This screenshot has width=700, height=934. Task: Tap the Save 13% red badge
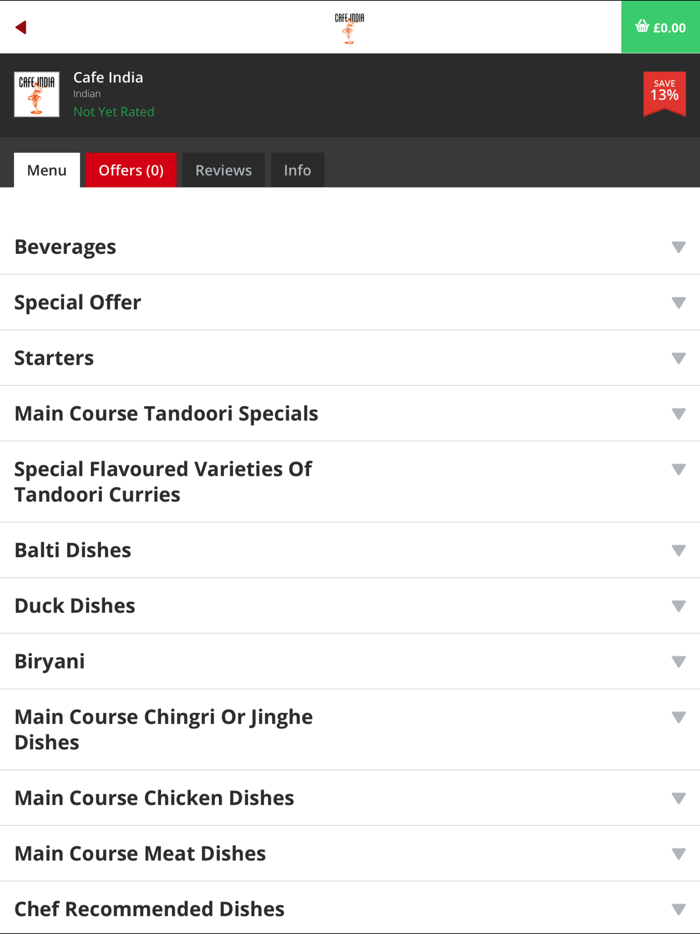coord(664,93)
